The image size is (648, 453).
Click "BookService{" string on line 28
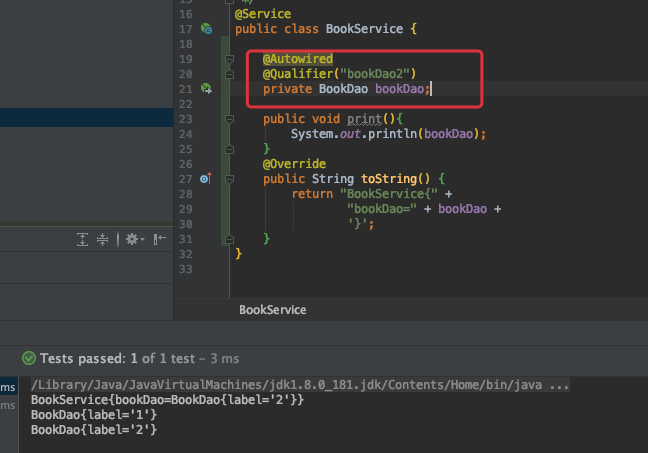(x=388, y=194)
